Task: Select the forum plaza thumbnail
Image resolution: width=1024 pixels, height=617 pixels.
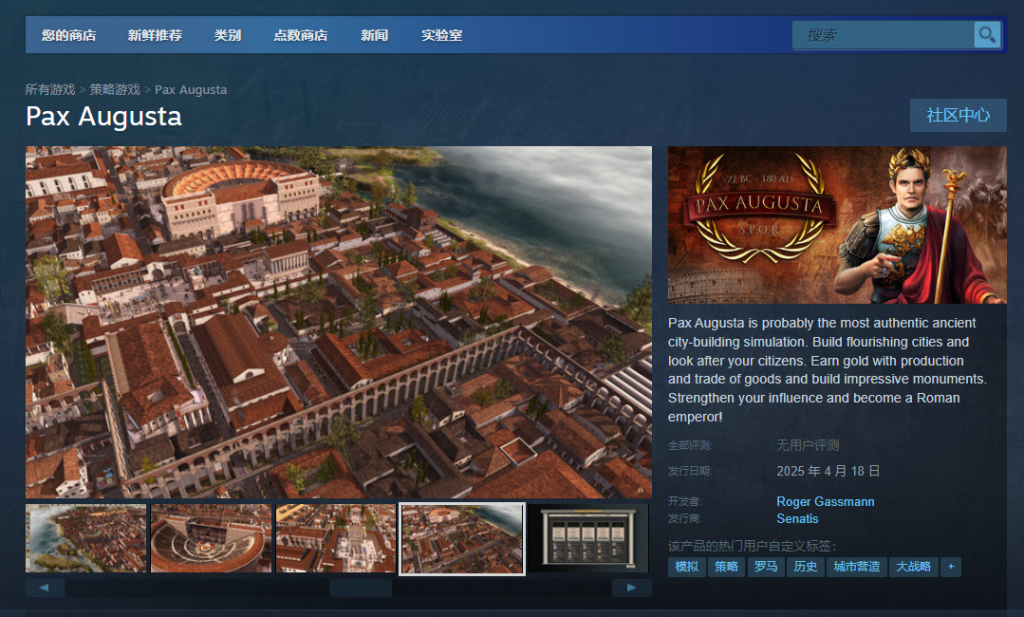Action: tap(336, 539)
